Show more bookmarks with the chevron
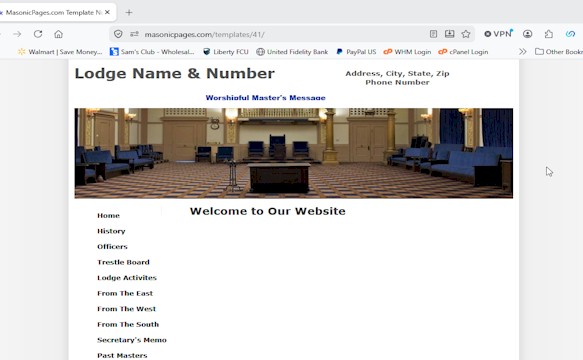 click(x=522, y=52)
